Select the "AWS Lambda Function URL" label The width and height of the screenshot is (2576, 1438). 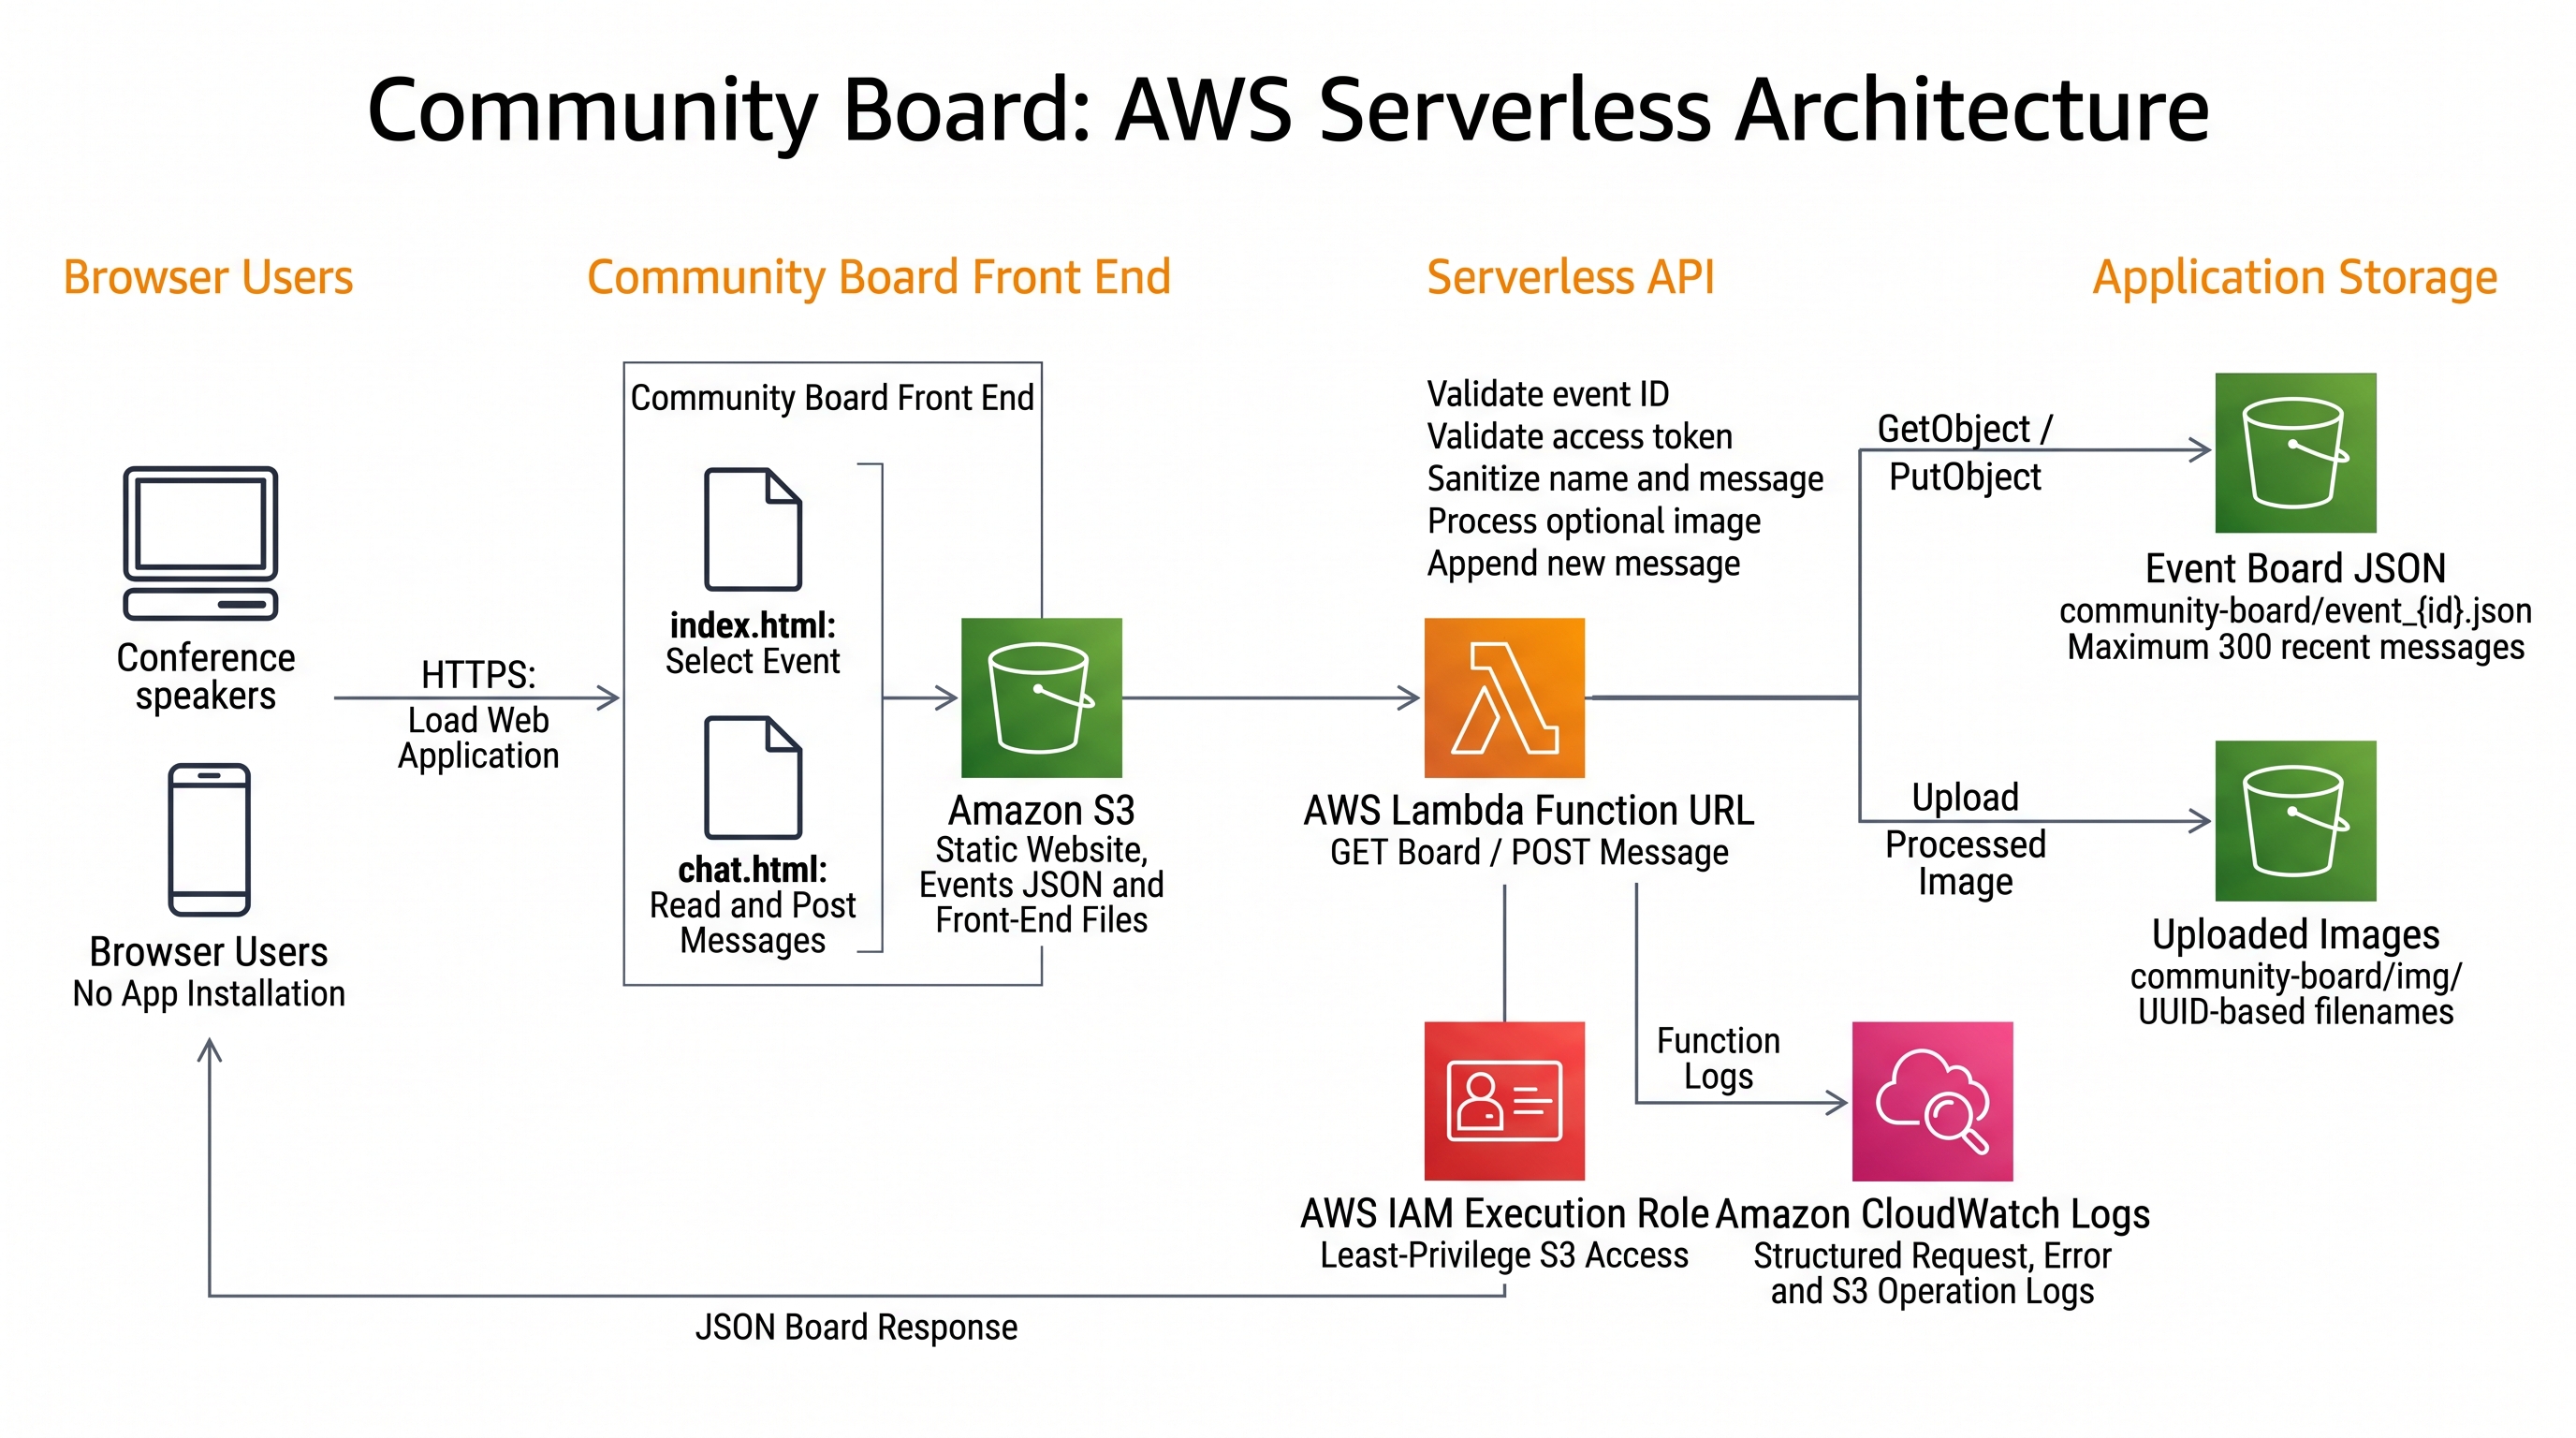coord(1529,810)
